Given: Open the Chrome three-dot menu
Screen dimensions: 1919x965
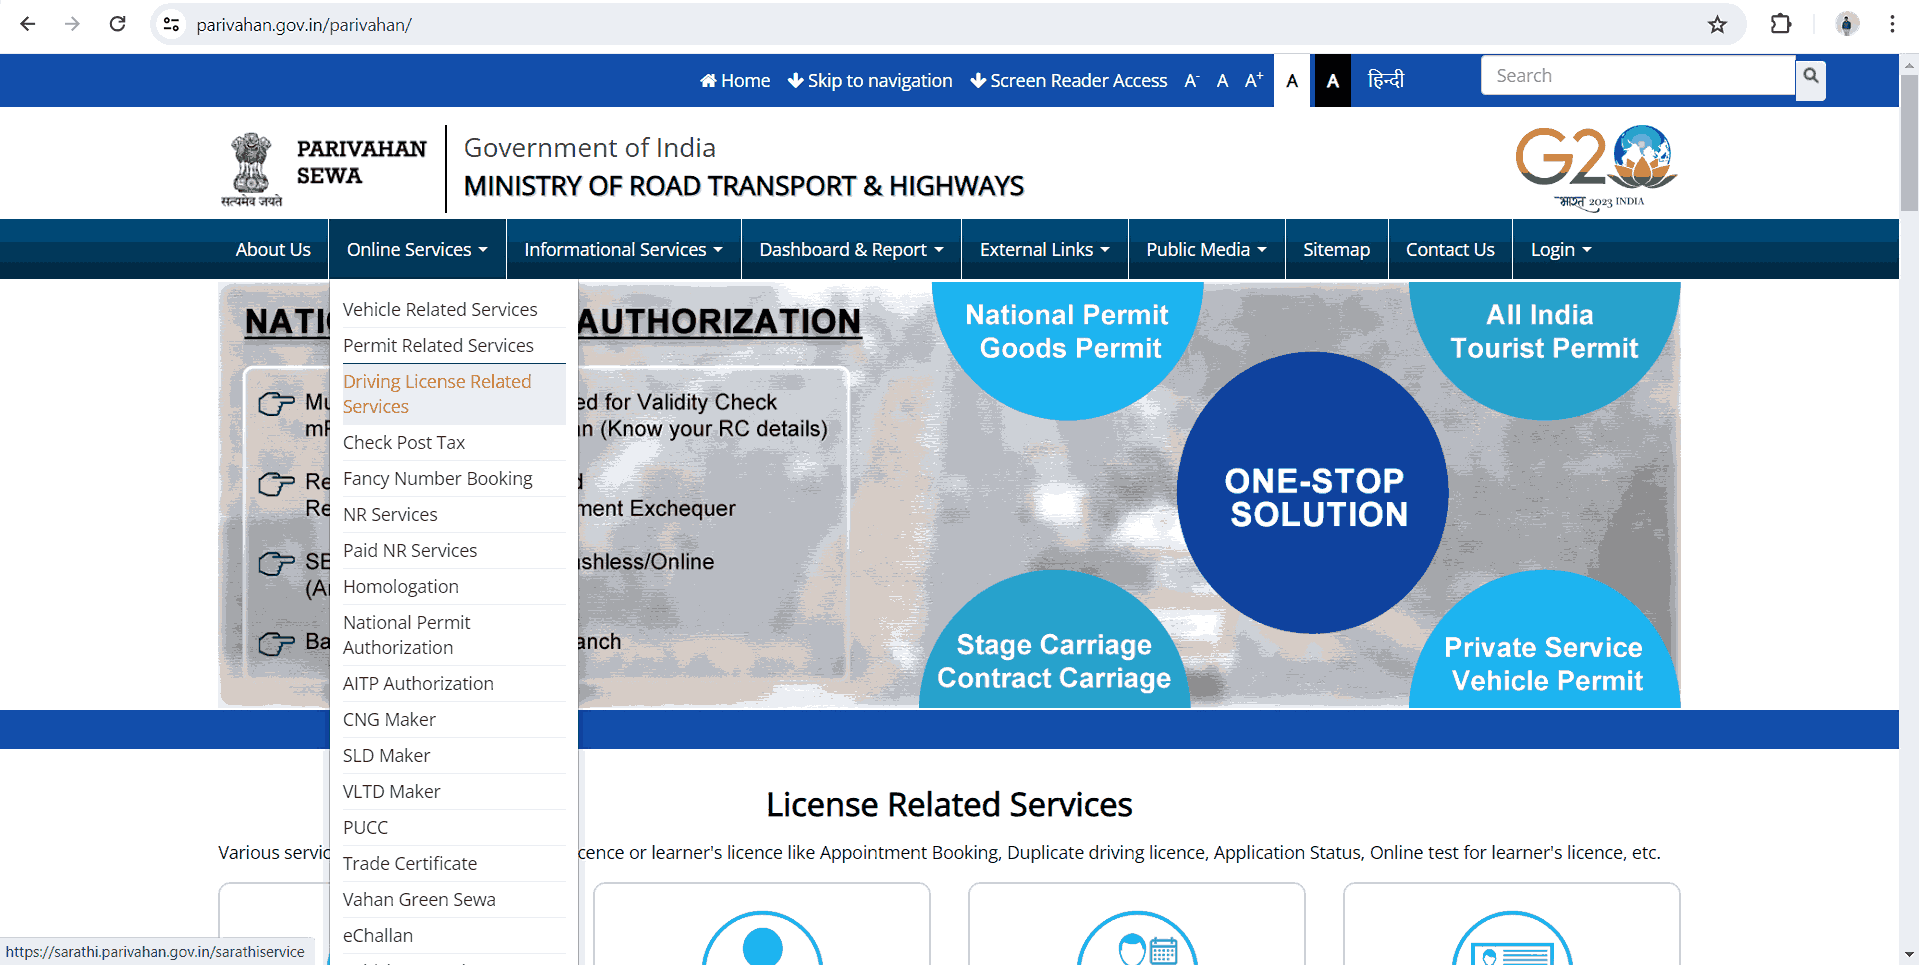Looking at the screenshot, I should point(1892,24).
